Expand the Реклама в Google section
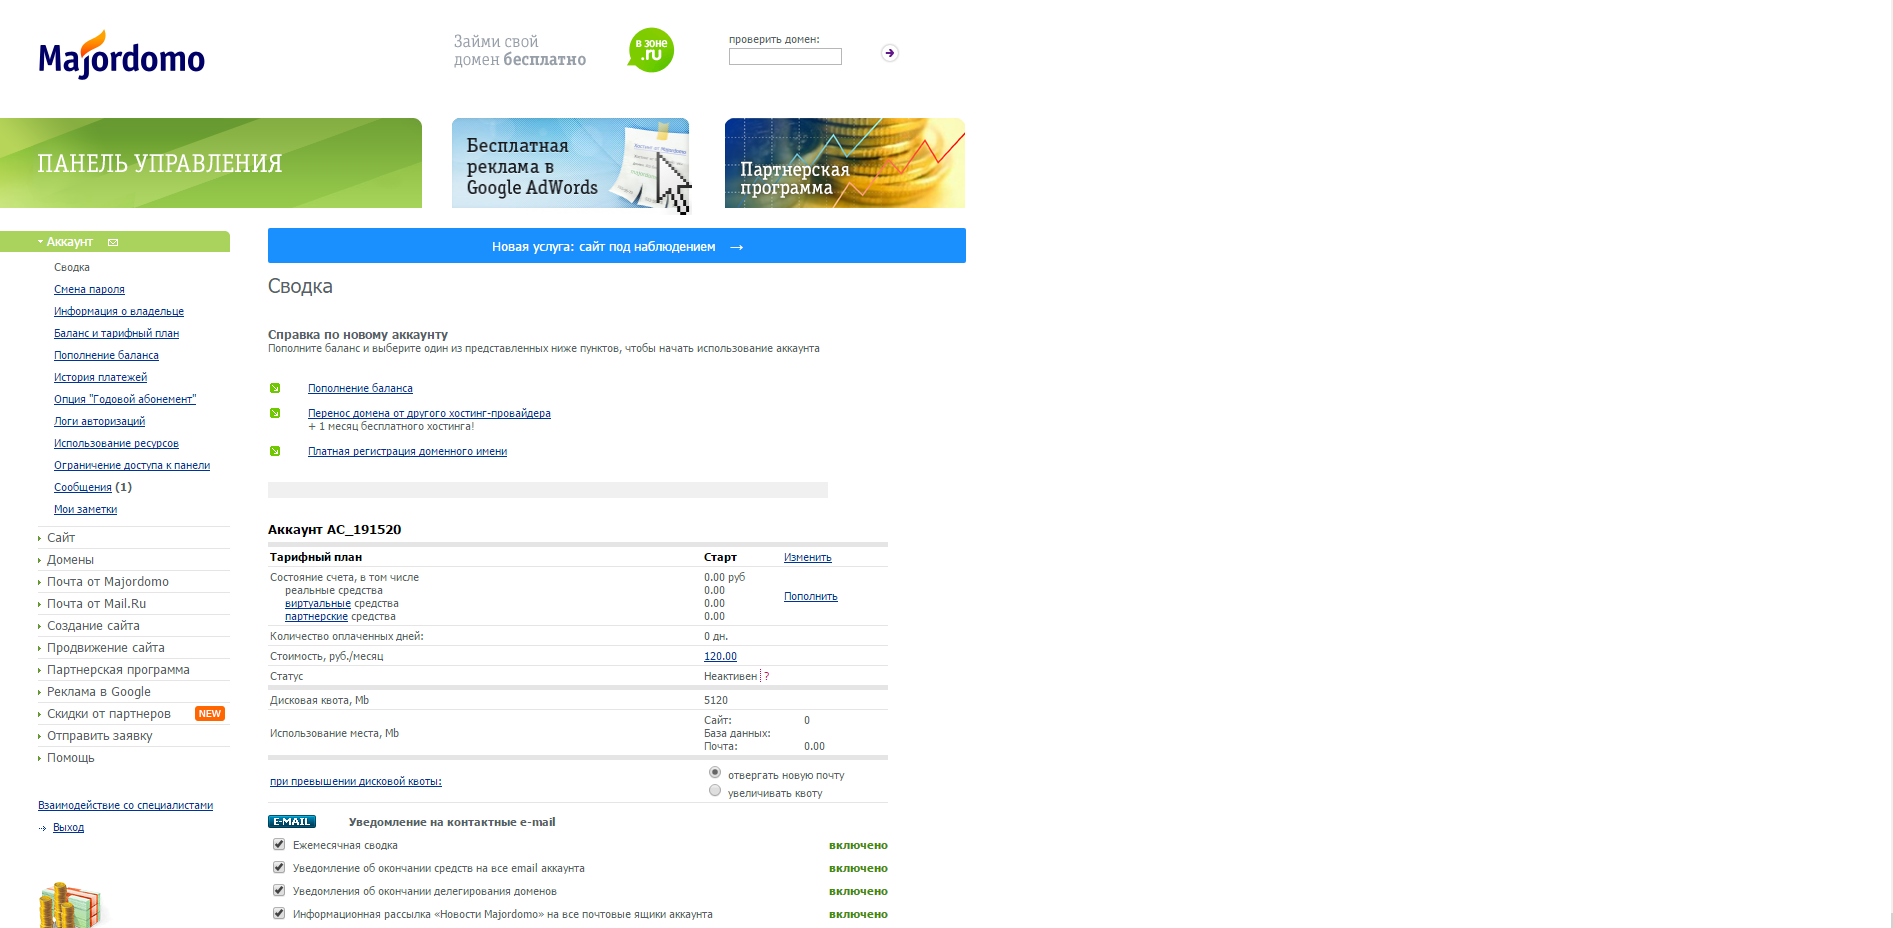 point(99,692)
